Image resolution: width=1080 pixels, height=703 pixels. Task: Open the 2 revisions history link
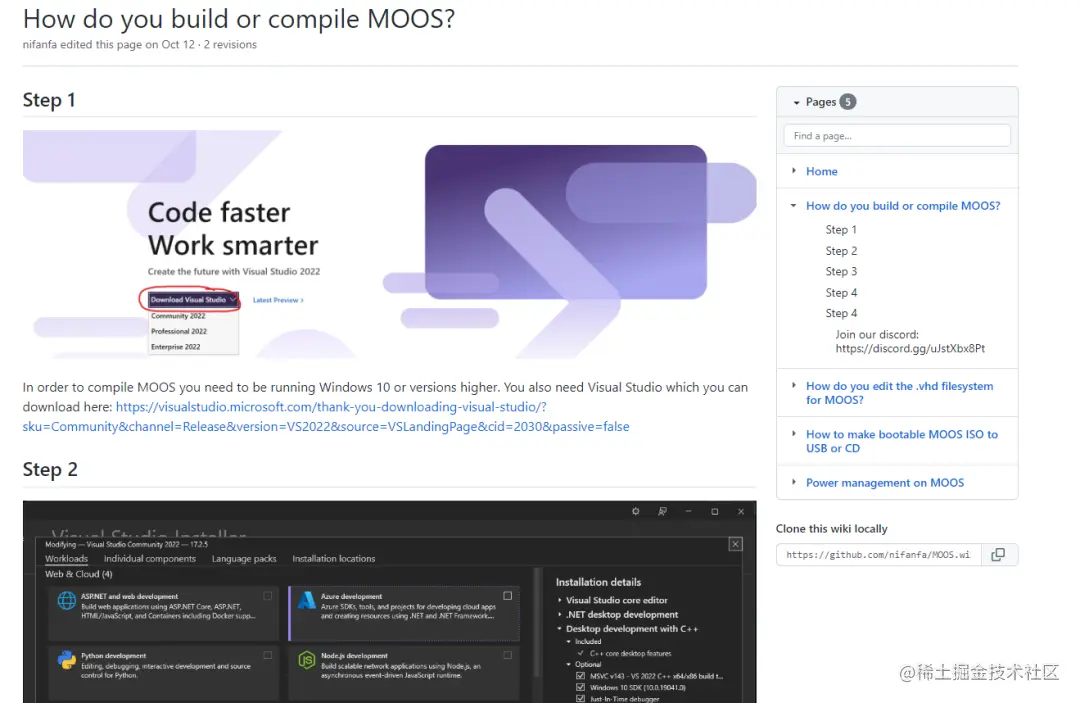[x=230, y=45]
